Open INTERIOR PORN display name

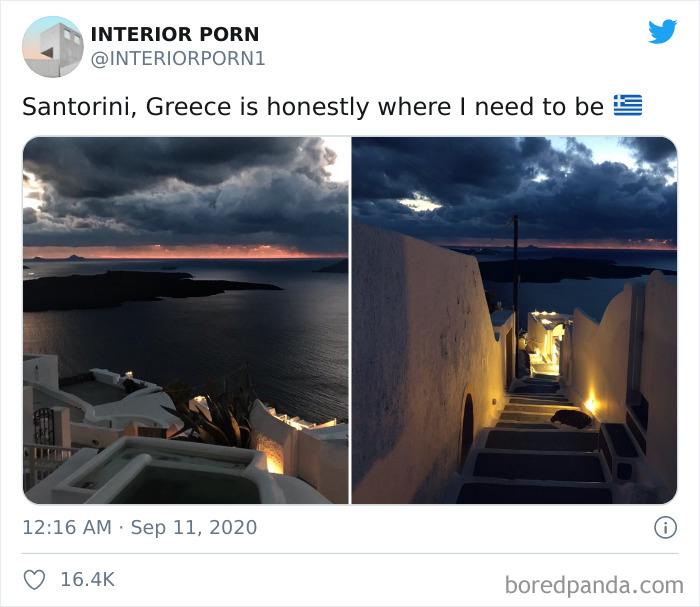[x=175, y=34]
